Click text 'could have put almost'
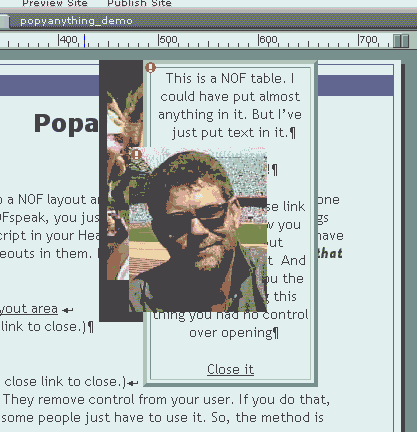 click(230, 97)
